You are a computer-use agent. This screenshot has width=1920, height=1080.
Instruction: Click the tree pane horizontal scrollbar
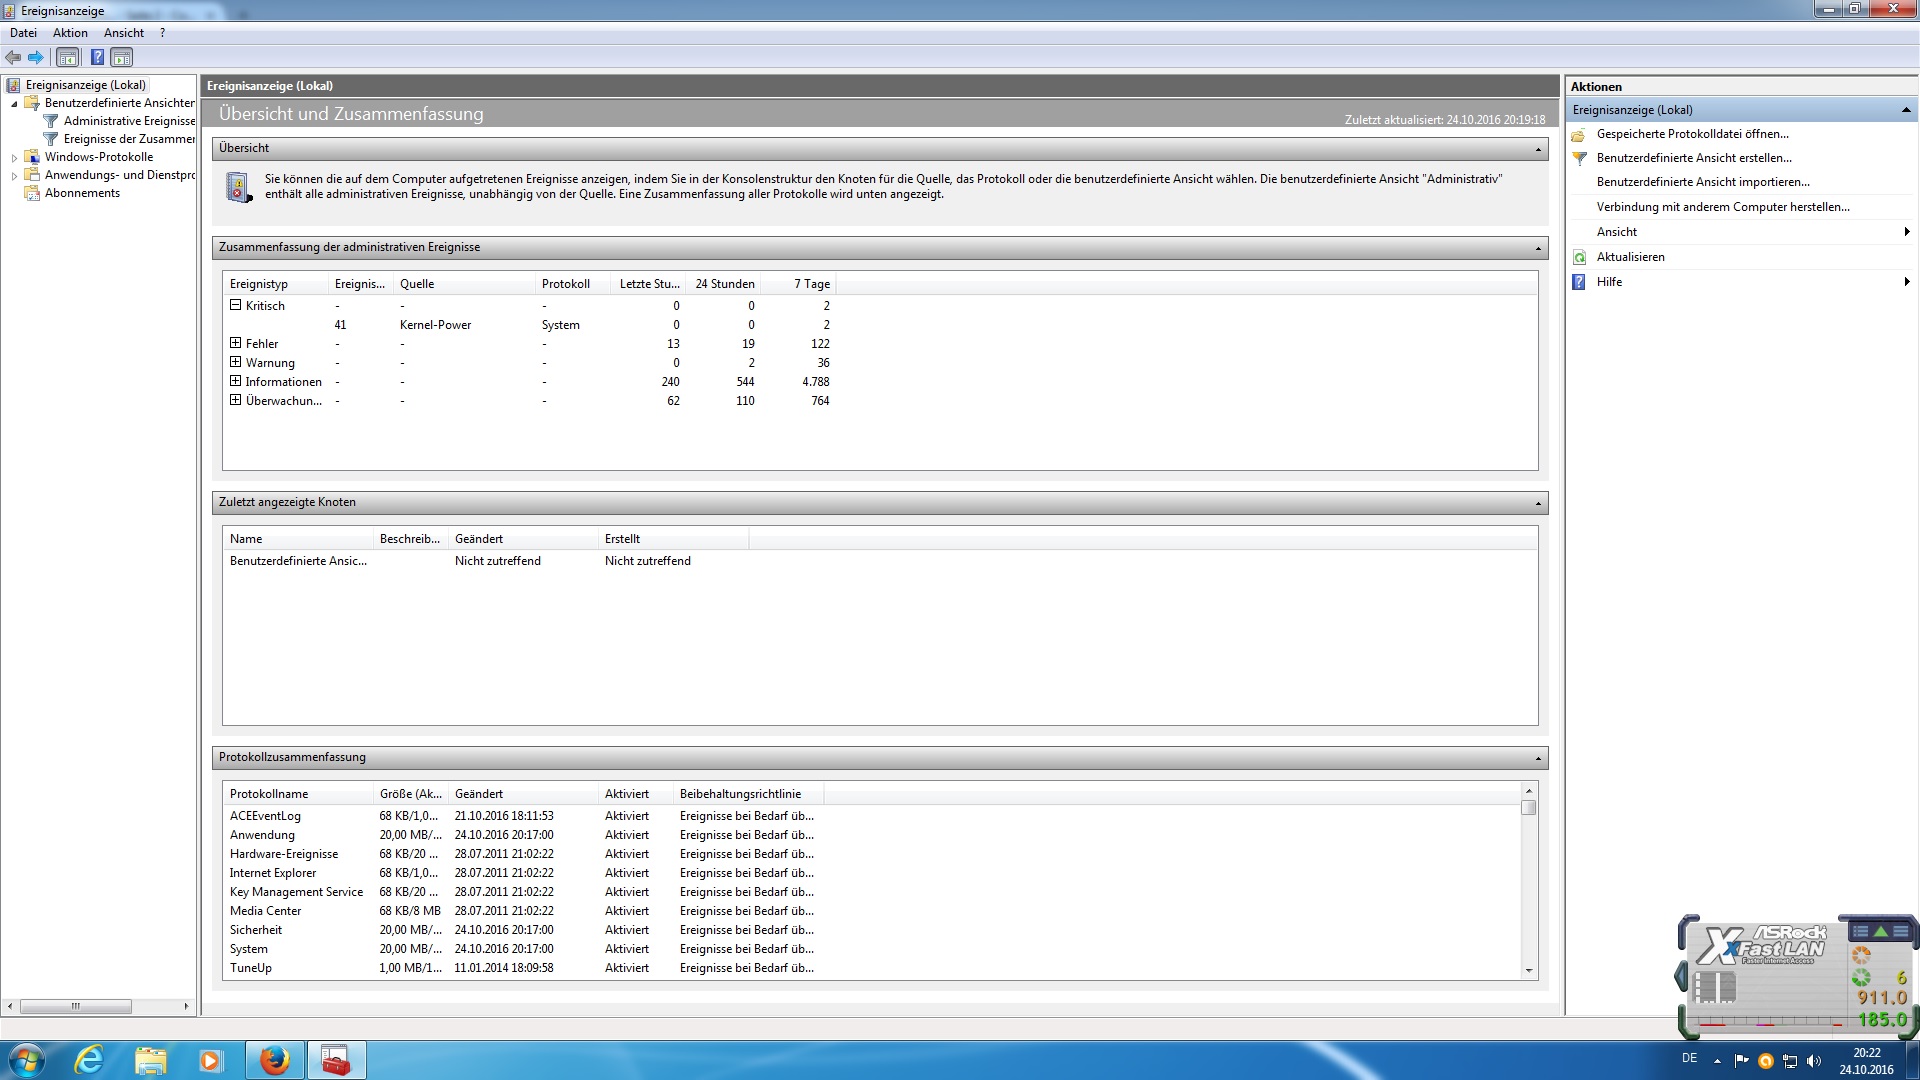tap(76, 1006)
